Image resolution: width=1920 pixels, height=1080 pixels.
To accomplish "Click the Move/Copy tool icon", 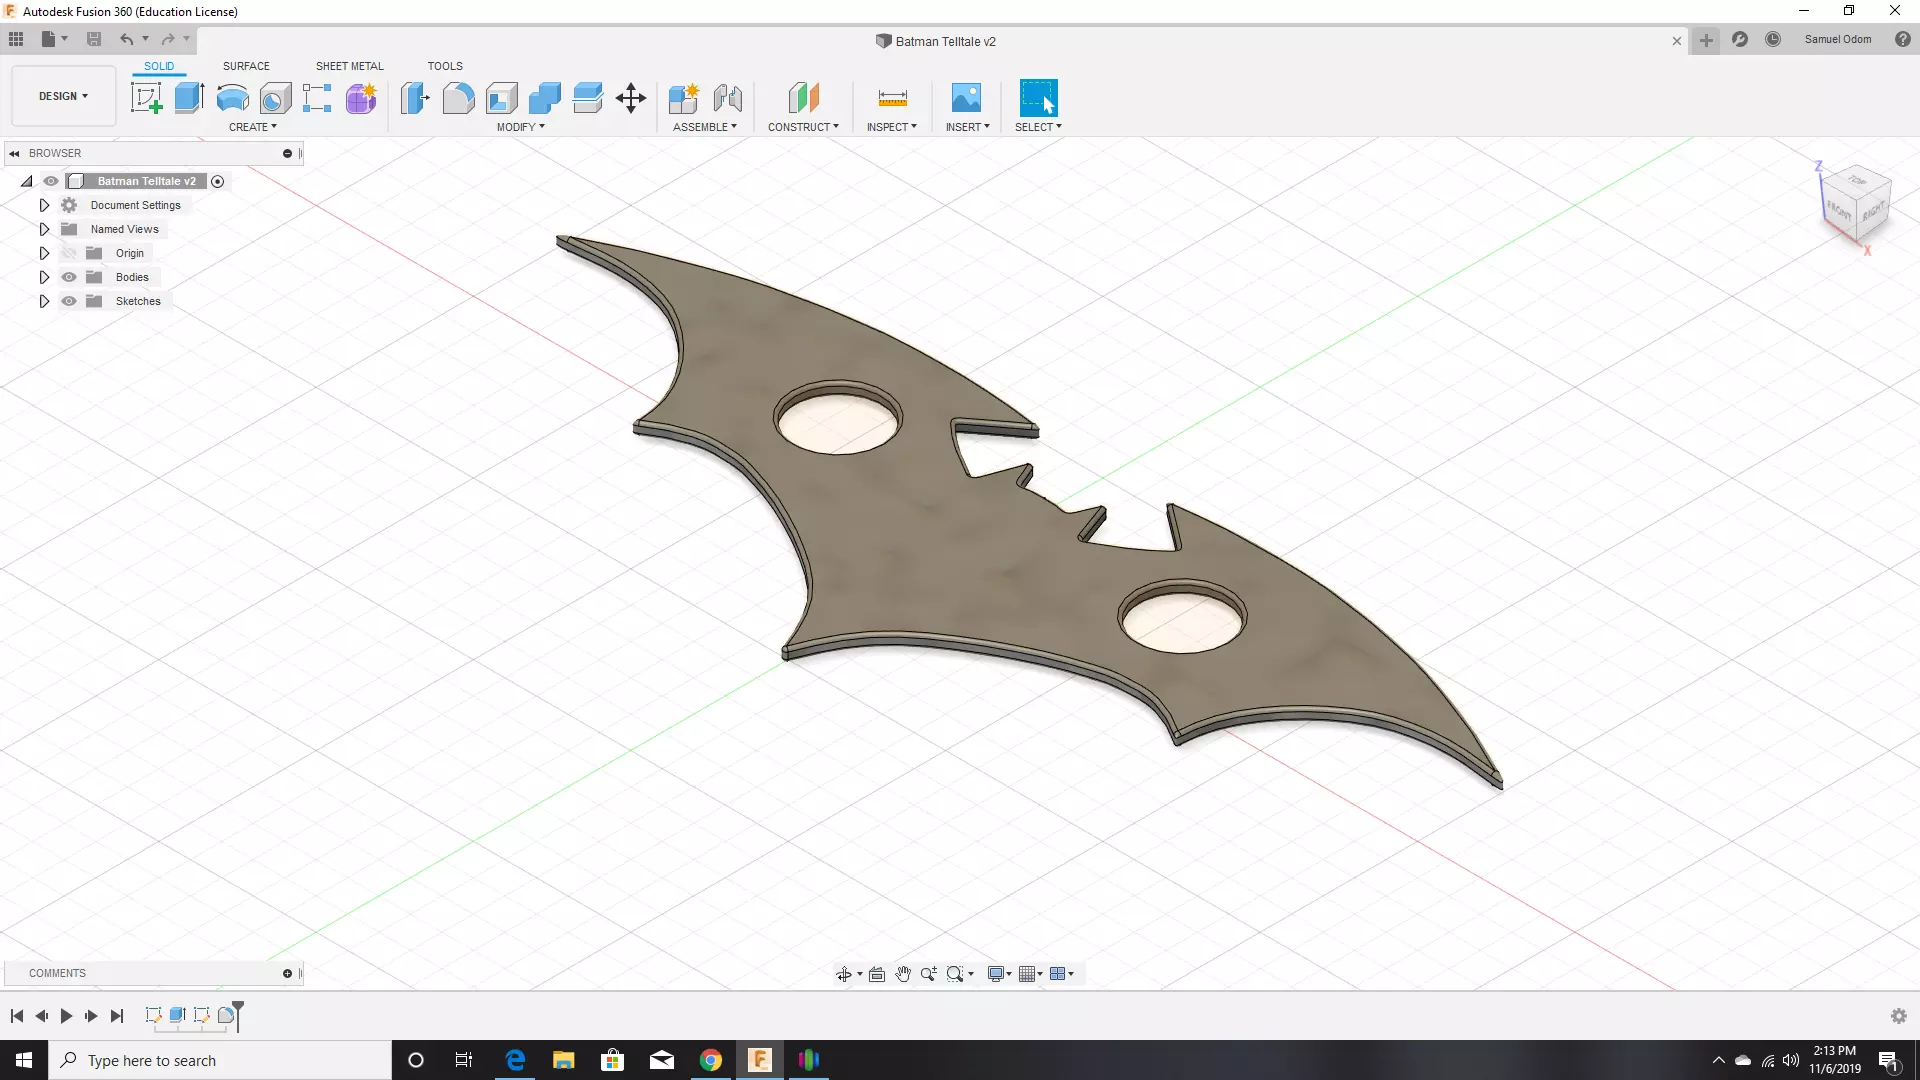I will pyautogui.click(x=631, y=98).
